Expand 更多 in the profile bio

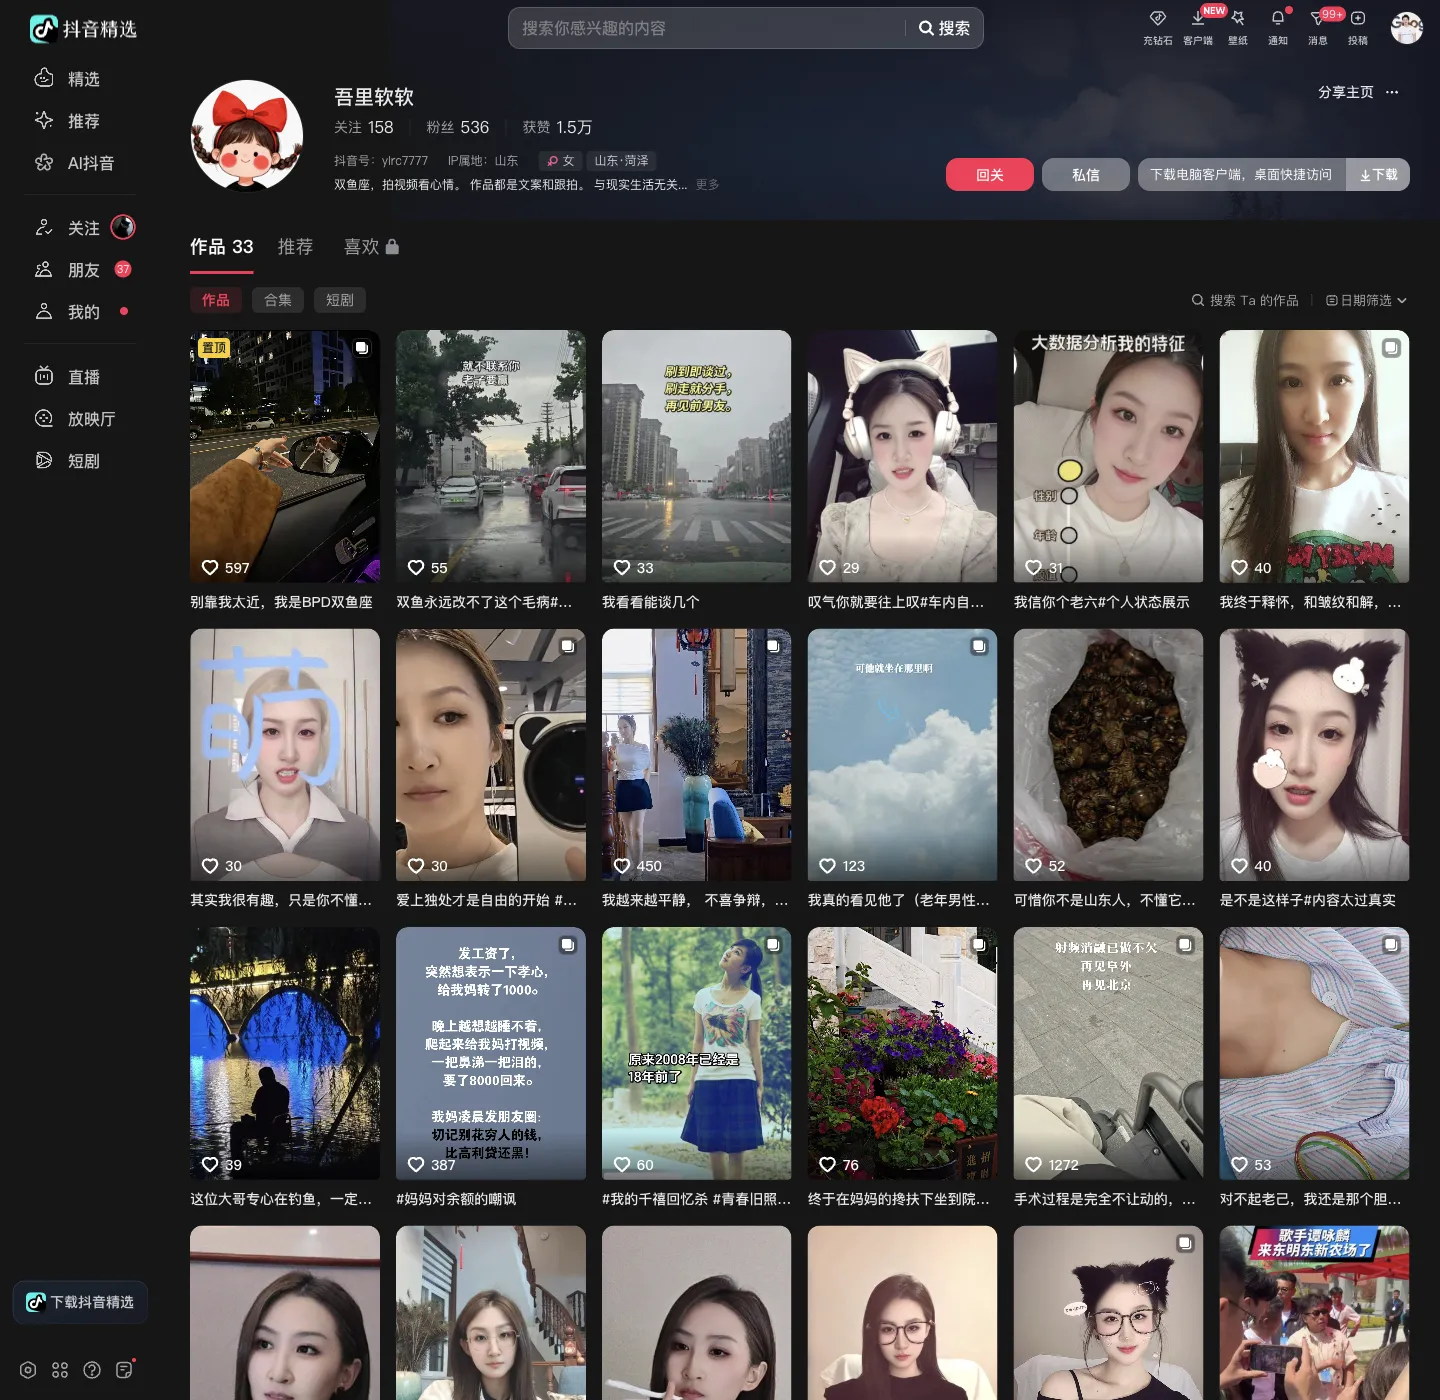[707, 185]
